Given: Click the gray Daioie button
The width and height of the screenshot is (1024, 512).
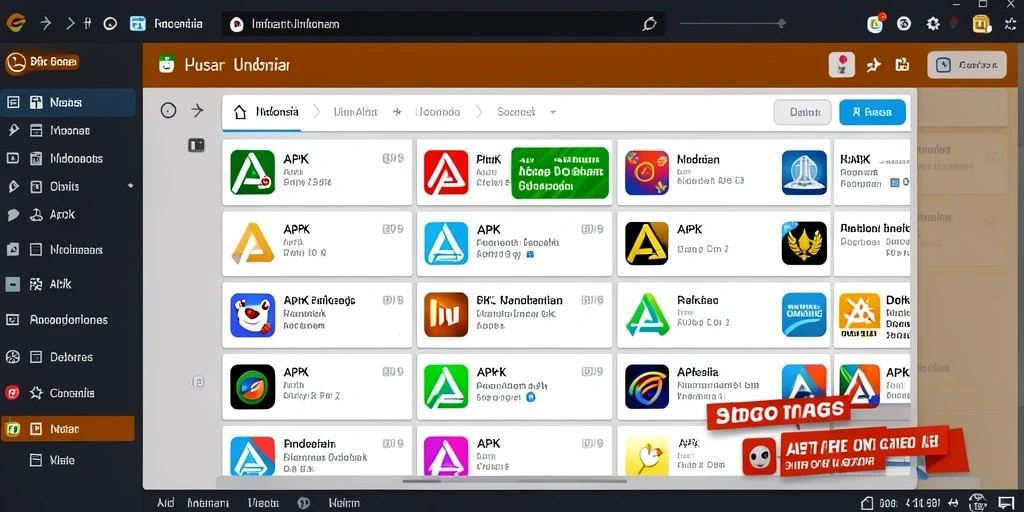Looking at the screenshot, I should click(x=803, y=112).
